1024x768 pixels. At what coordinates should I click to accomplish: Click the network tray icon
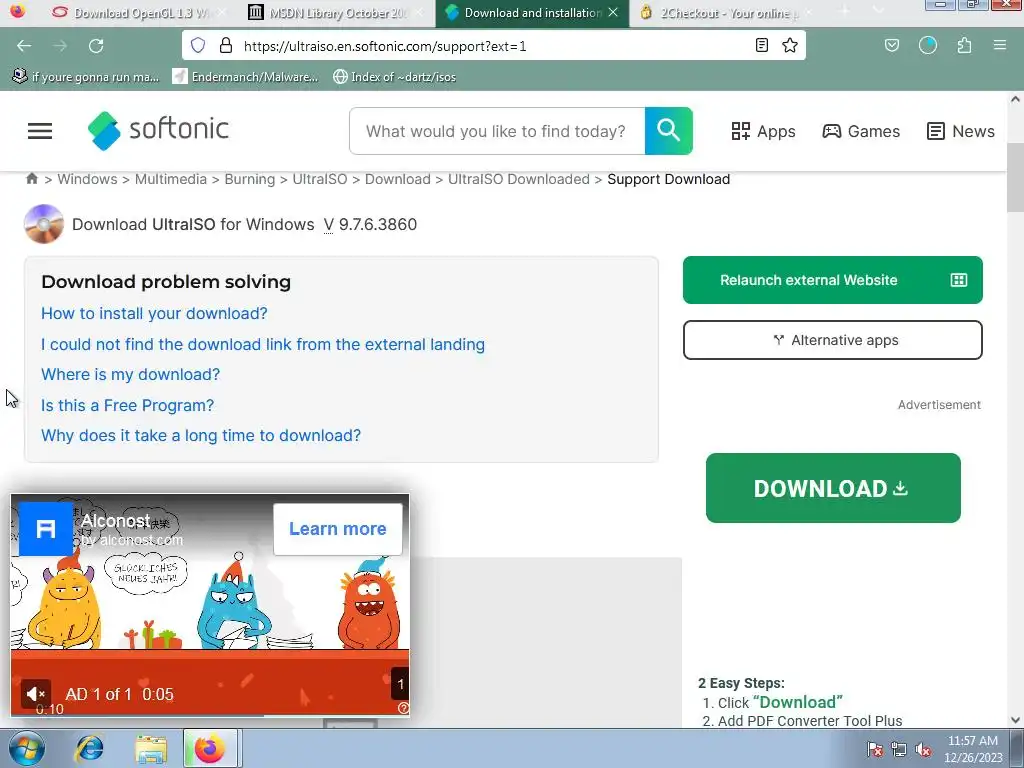pyautogui.click(x=899, y=749)
